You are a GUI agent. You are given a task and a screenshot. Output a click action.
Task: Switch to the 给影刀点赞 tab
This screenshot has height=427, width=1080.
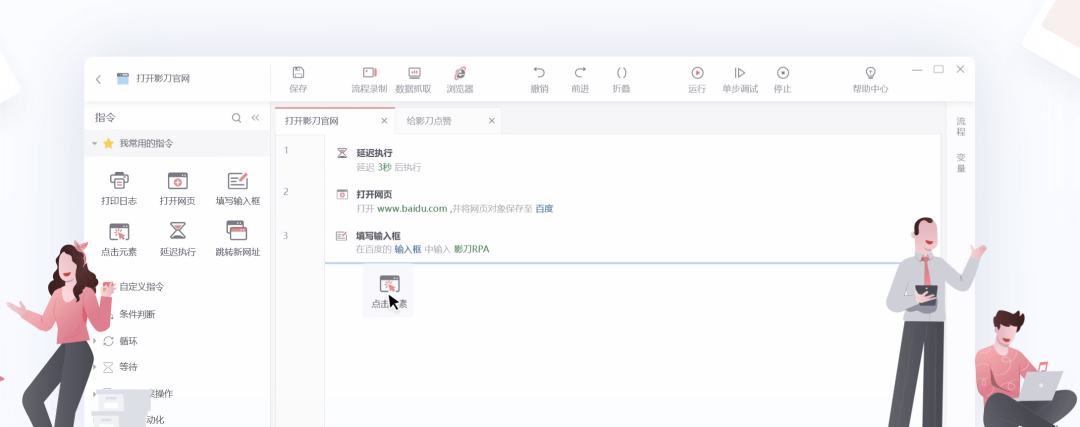click(x=429, y=121)
